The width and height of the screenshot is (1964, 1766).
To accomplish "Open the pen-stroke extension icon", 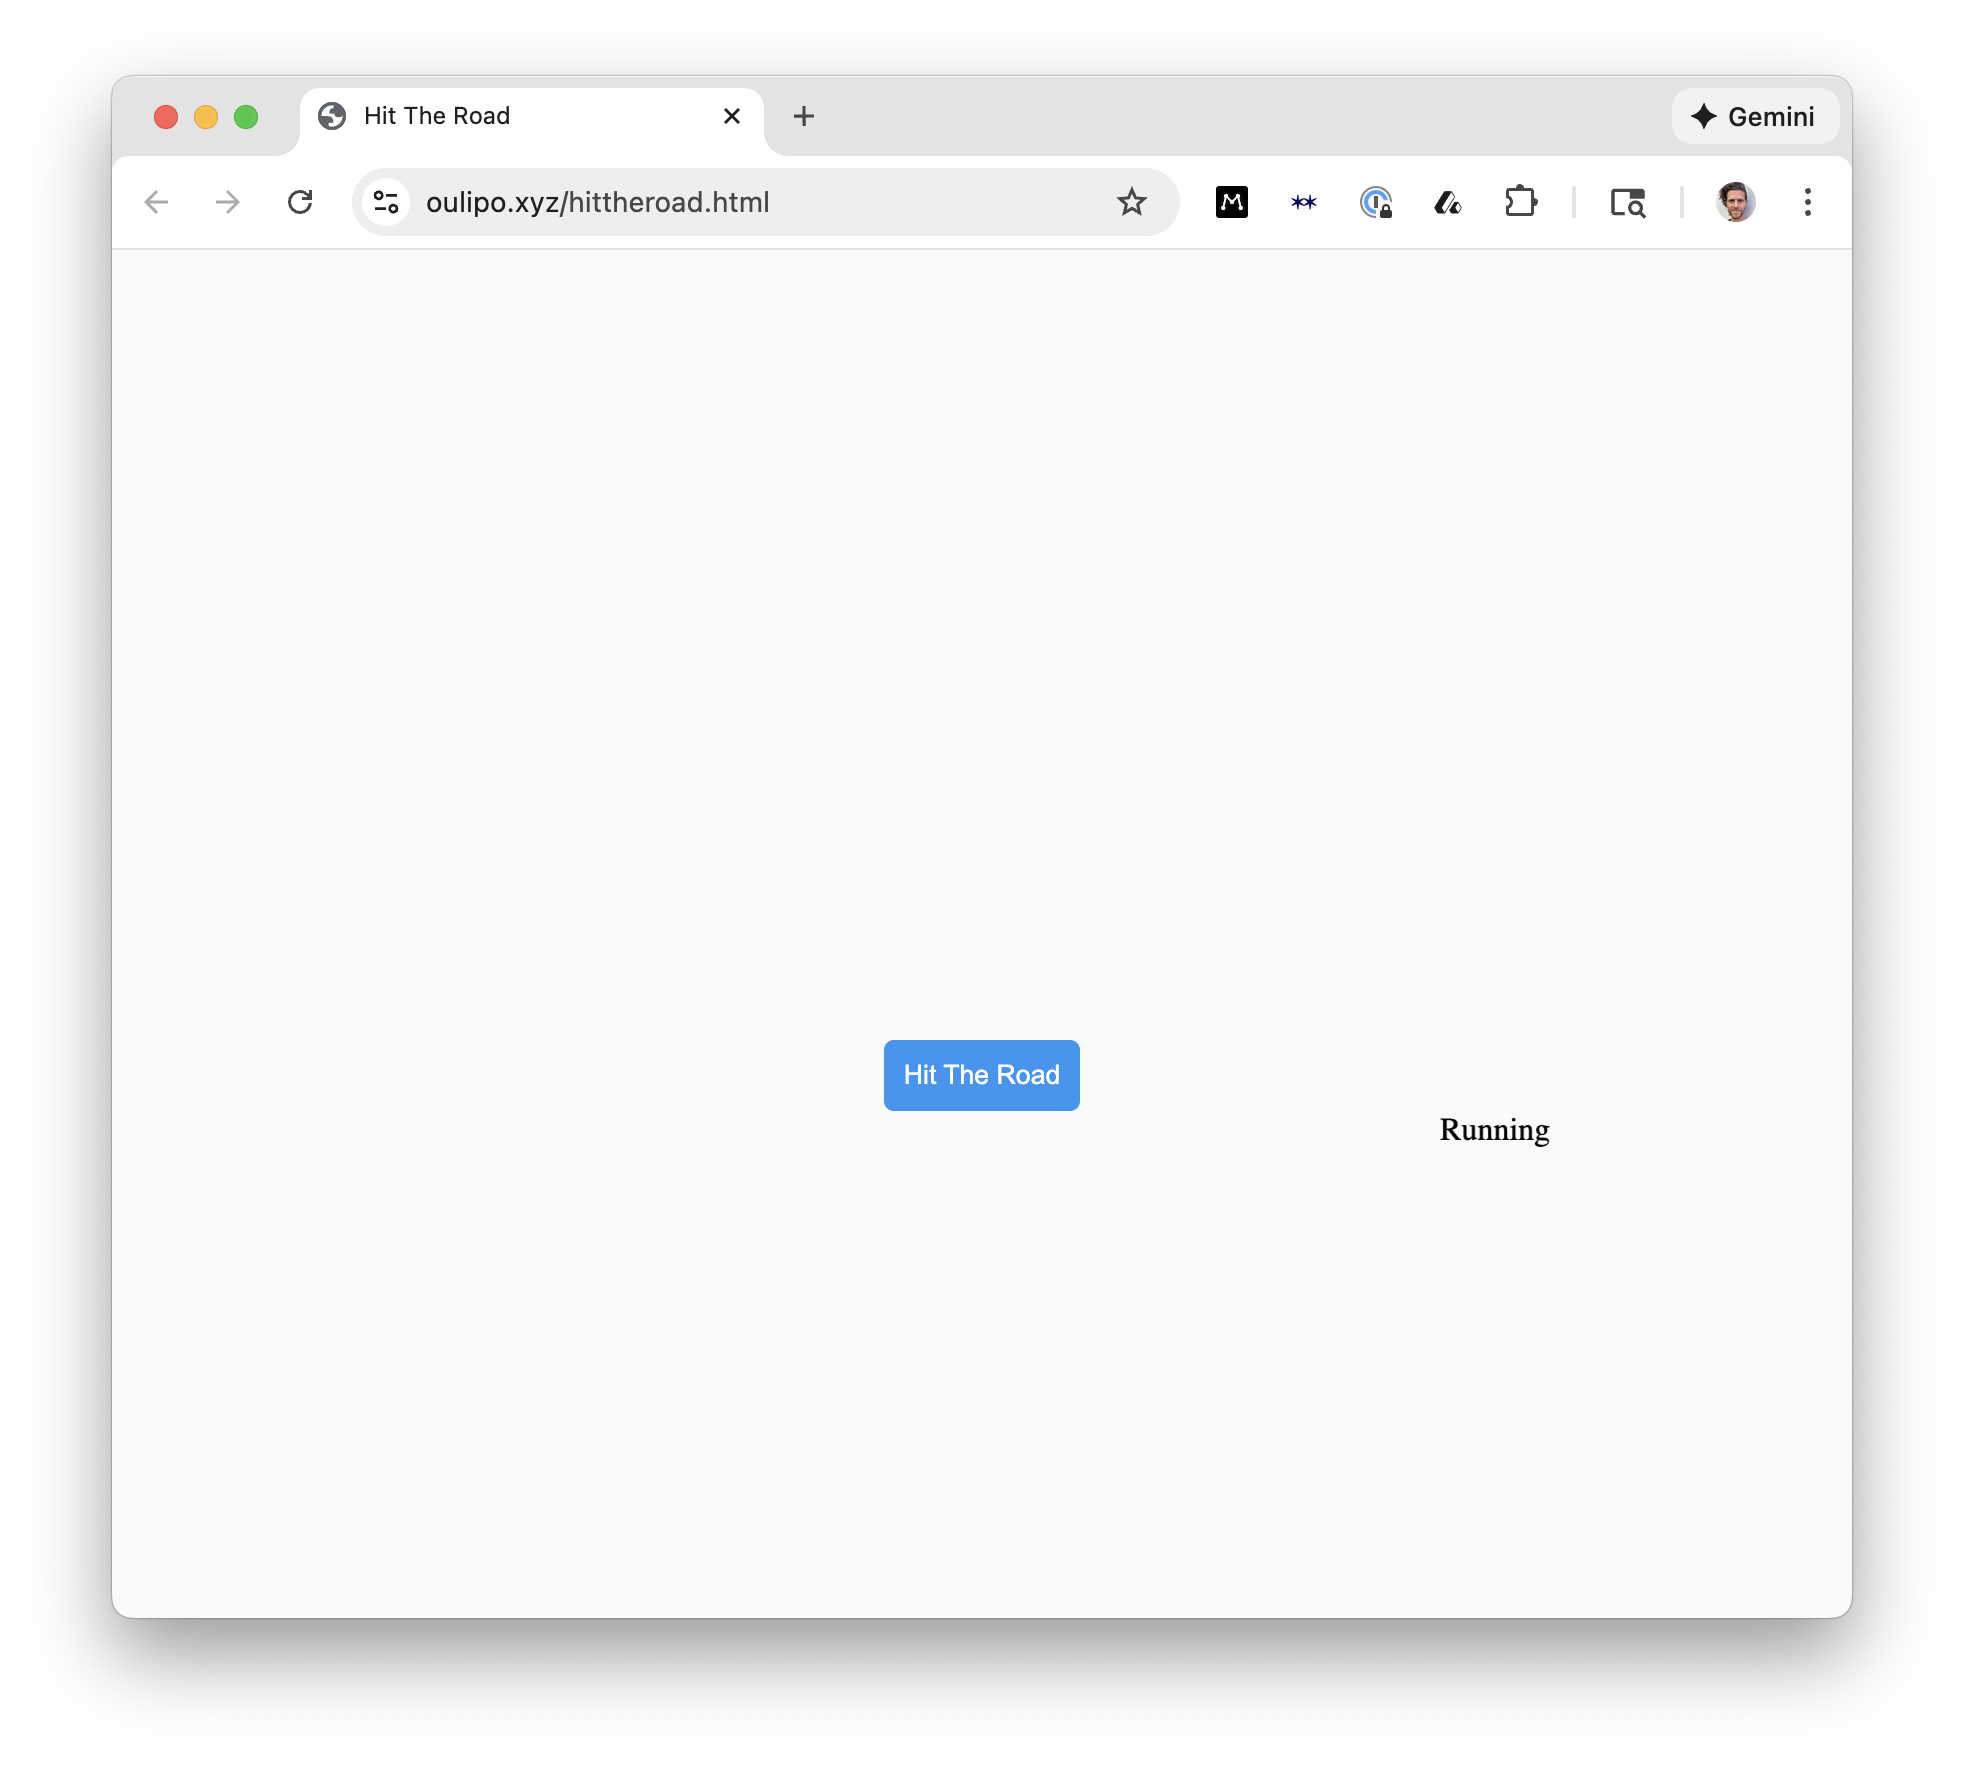I will pyautogui.click(x=1448, y=203).
